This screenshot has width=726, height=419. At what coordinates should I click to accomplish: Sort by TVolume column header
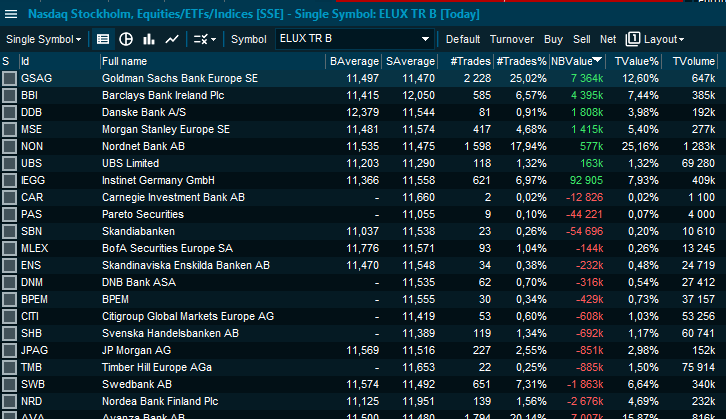click(689, 61)
